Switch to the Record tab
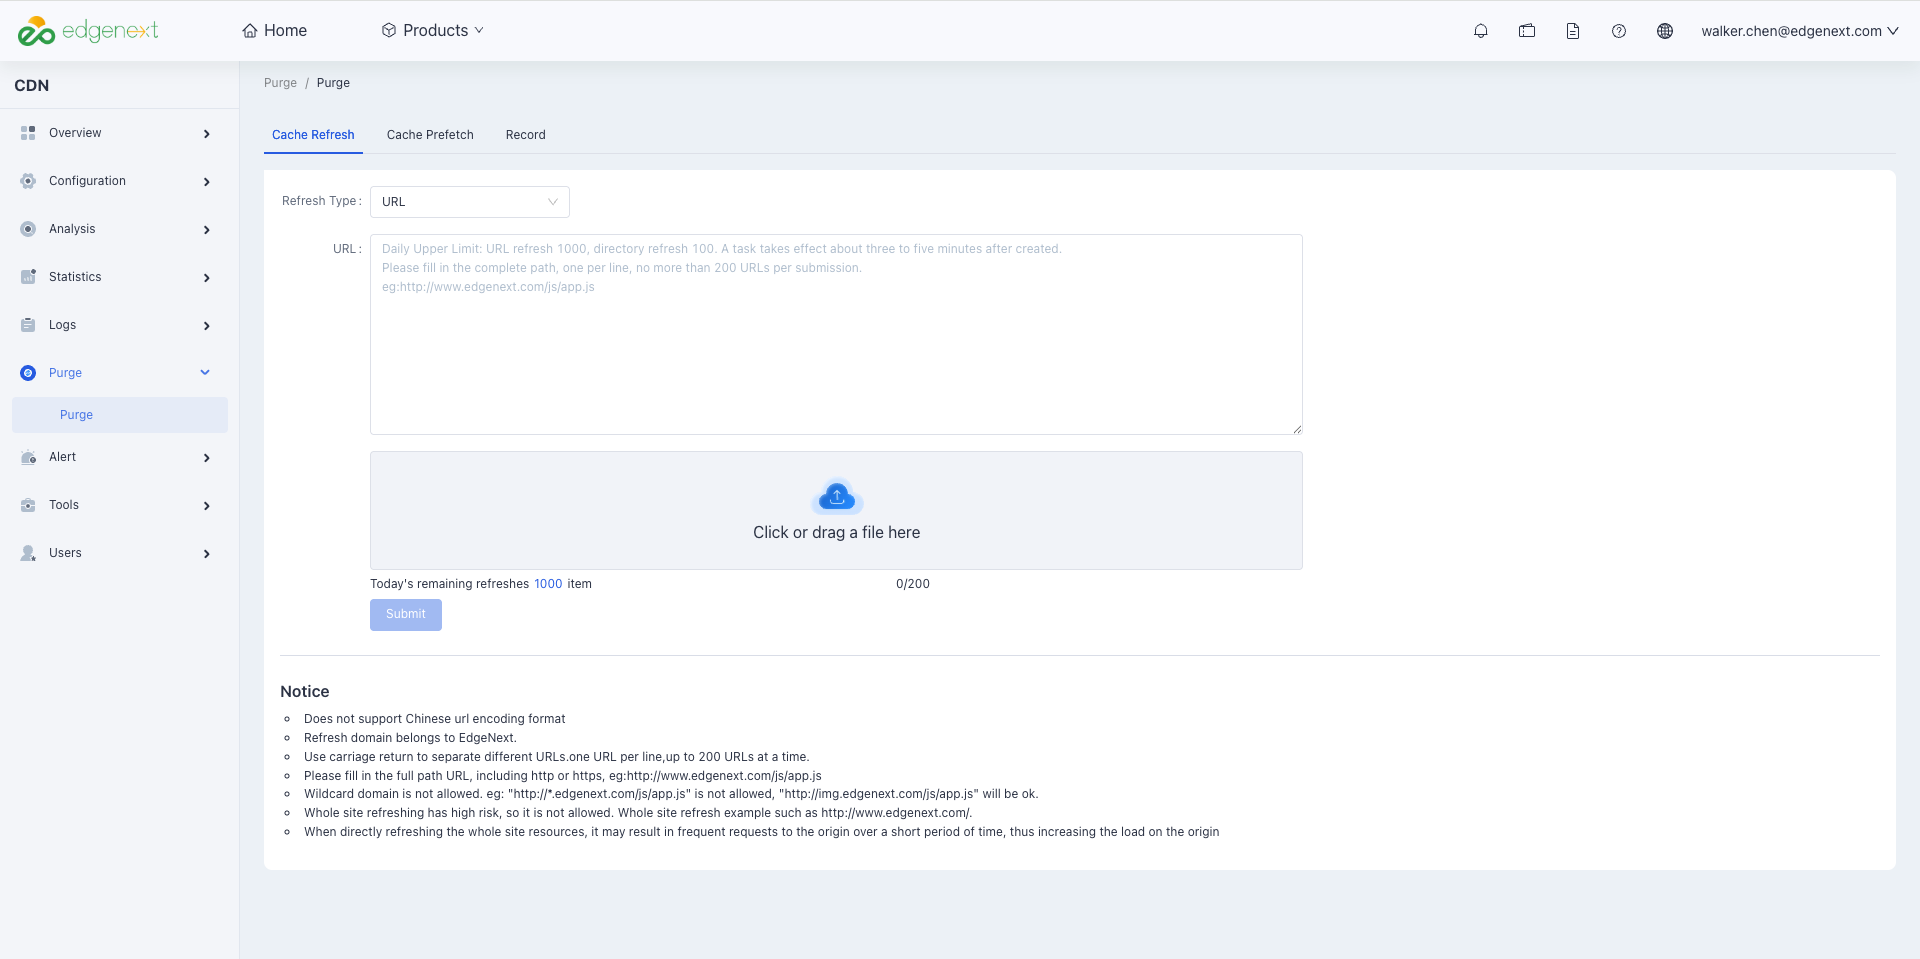This screenshot has width=1920, height=959. coord(526,135)
